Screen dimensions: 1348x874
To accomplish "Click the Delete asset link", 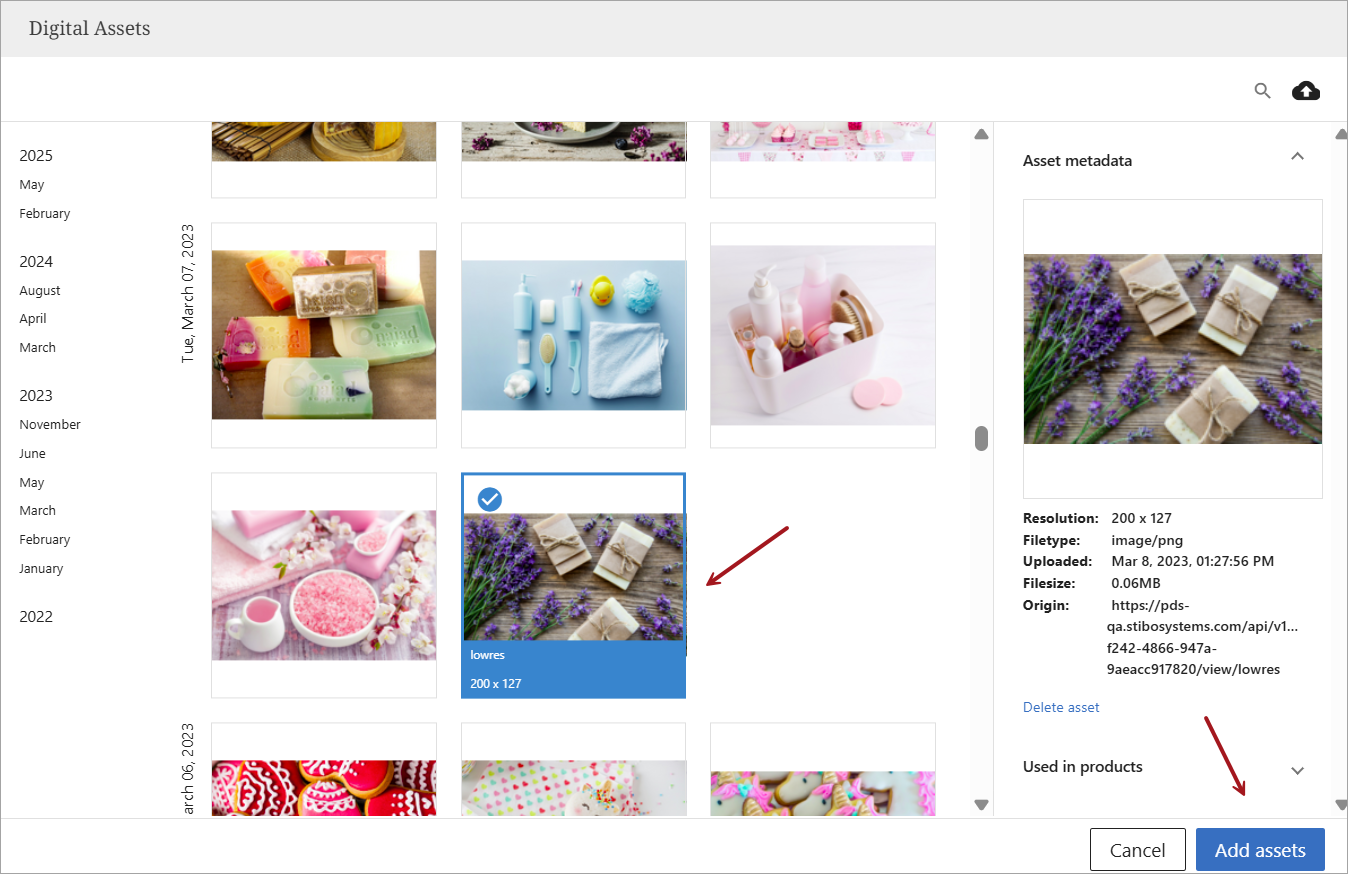I will 1061,707.
